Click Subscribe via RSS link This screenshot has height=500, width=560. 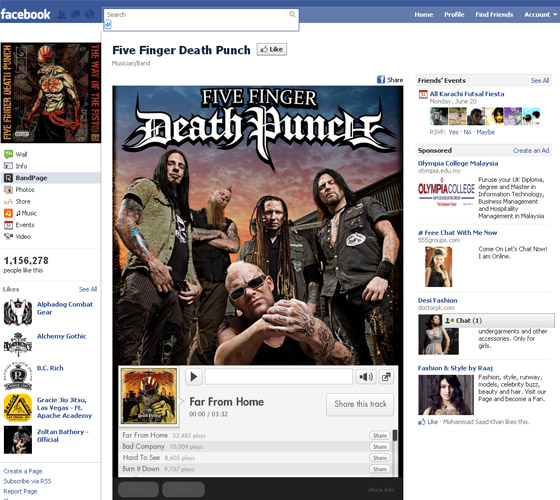[27, 481]
